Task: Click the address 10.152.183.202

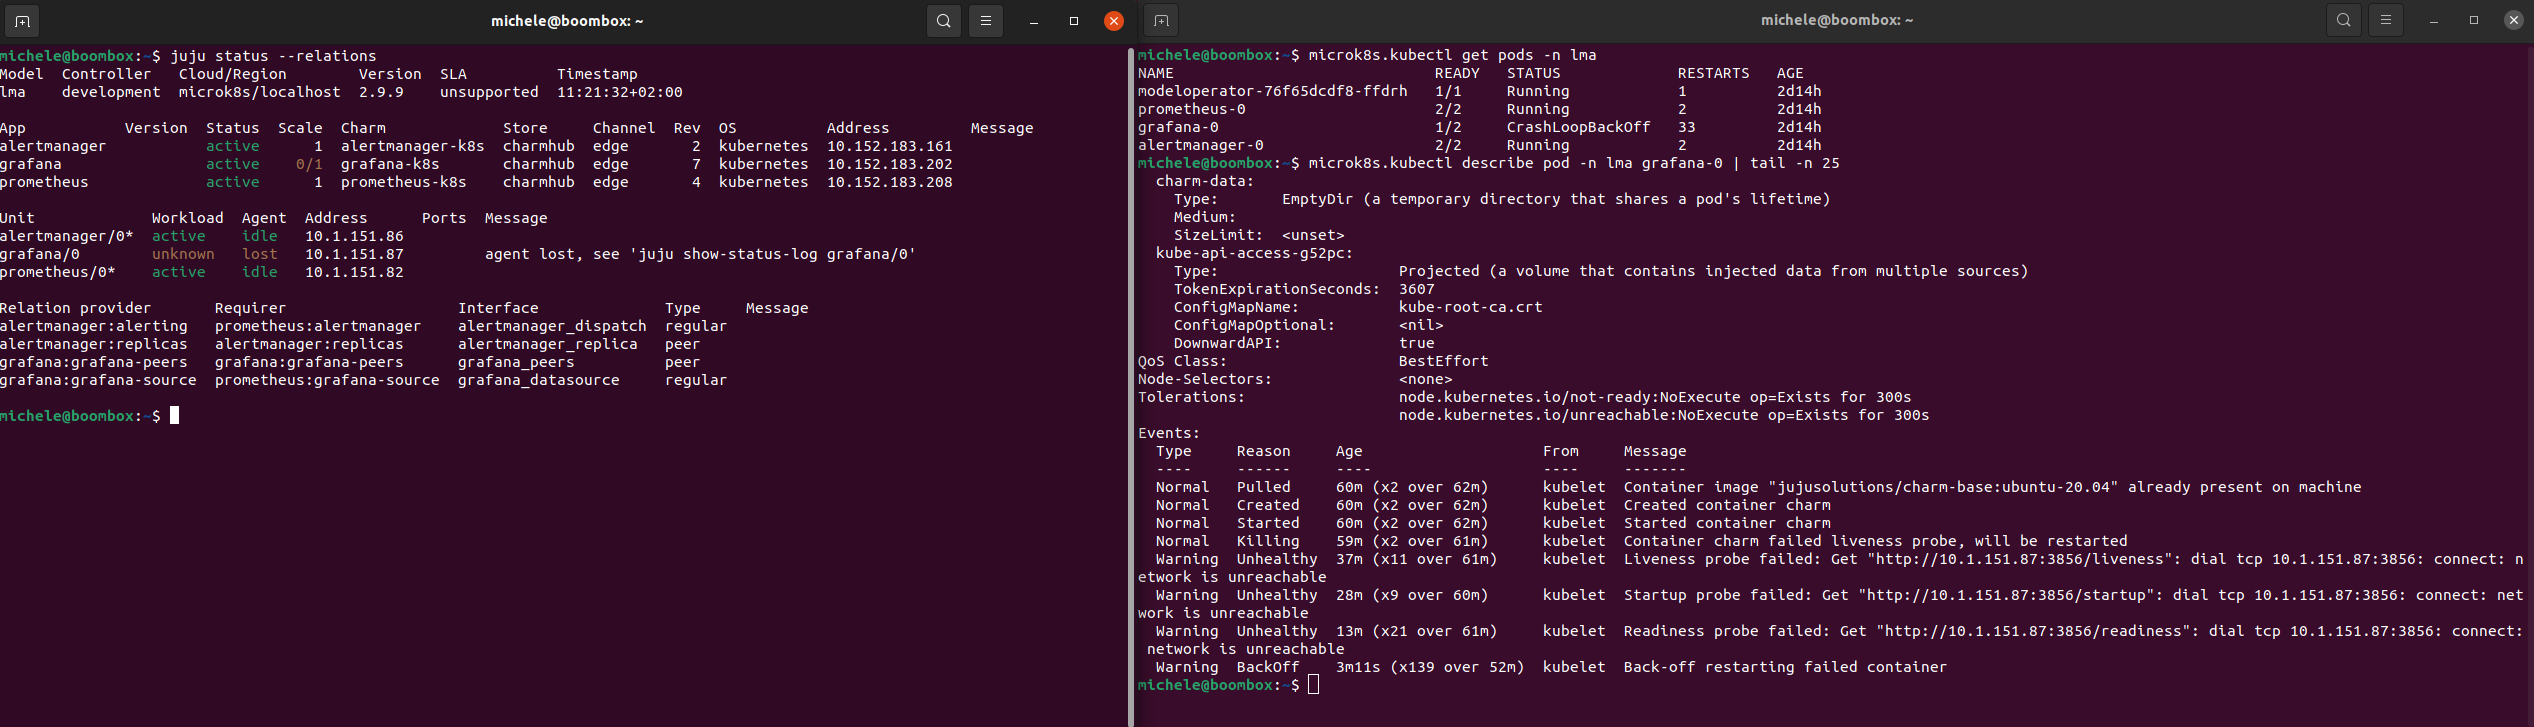Action: (889, 164)
